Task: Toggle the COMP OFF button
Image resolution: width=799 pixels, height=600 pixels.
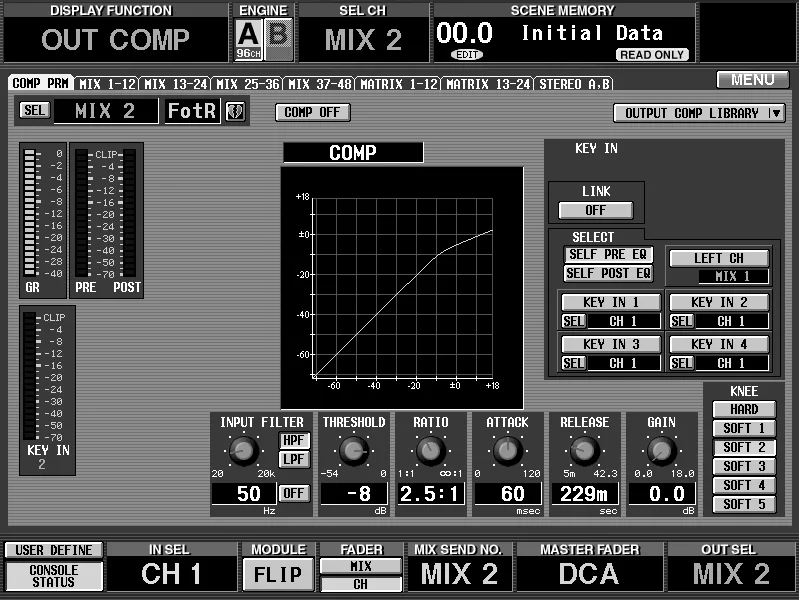Action: coord(312,112)
